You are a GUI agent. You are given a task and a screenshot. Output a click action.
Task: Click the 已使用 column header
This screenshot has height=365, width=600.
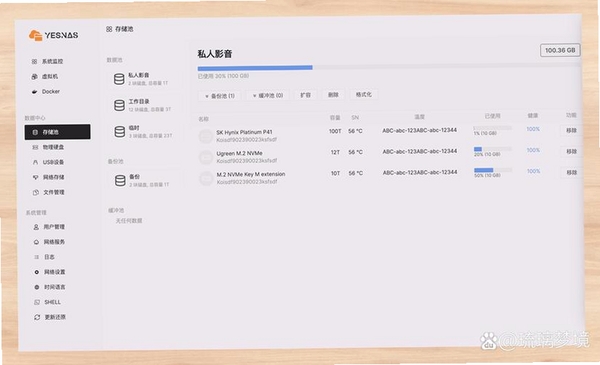coord(492,116)
